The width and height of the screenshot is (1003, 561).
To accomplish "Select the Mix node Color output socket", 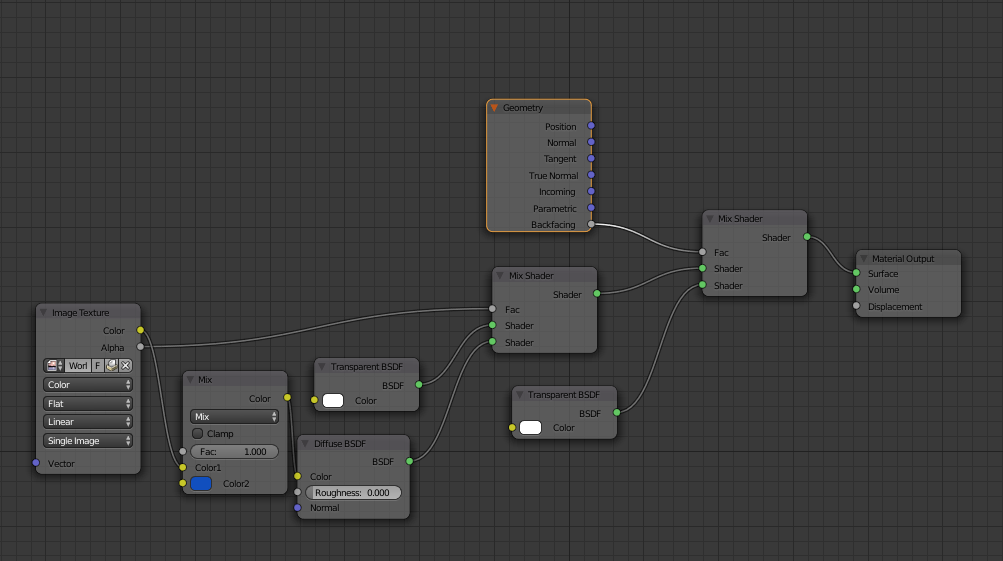I will point(287,398).
